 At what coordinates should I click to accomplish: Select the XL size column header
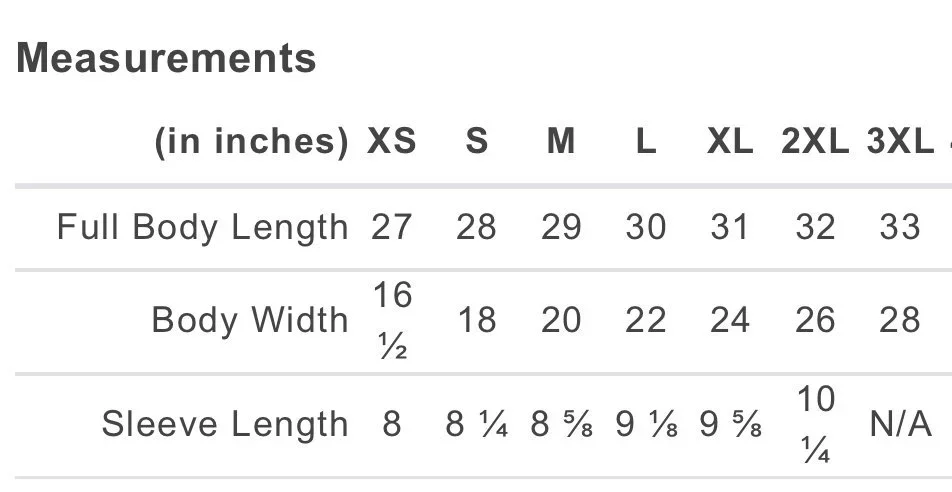(x=730, y=142)
